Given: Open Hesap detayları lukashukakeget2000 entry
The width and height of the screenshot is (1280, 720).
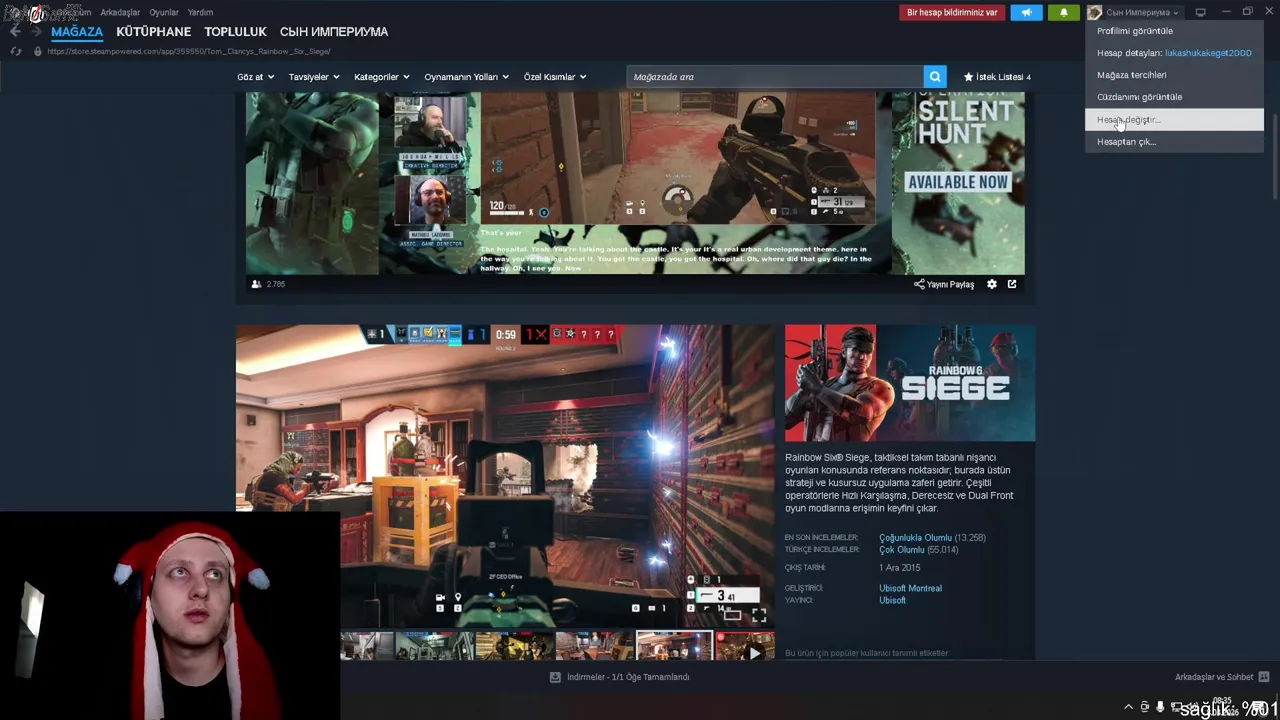Looking at the screenshot, I should [x=1174, y=53].
